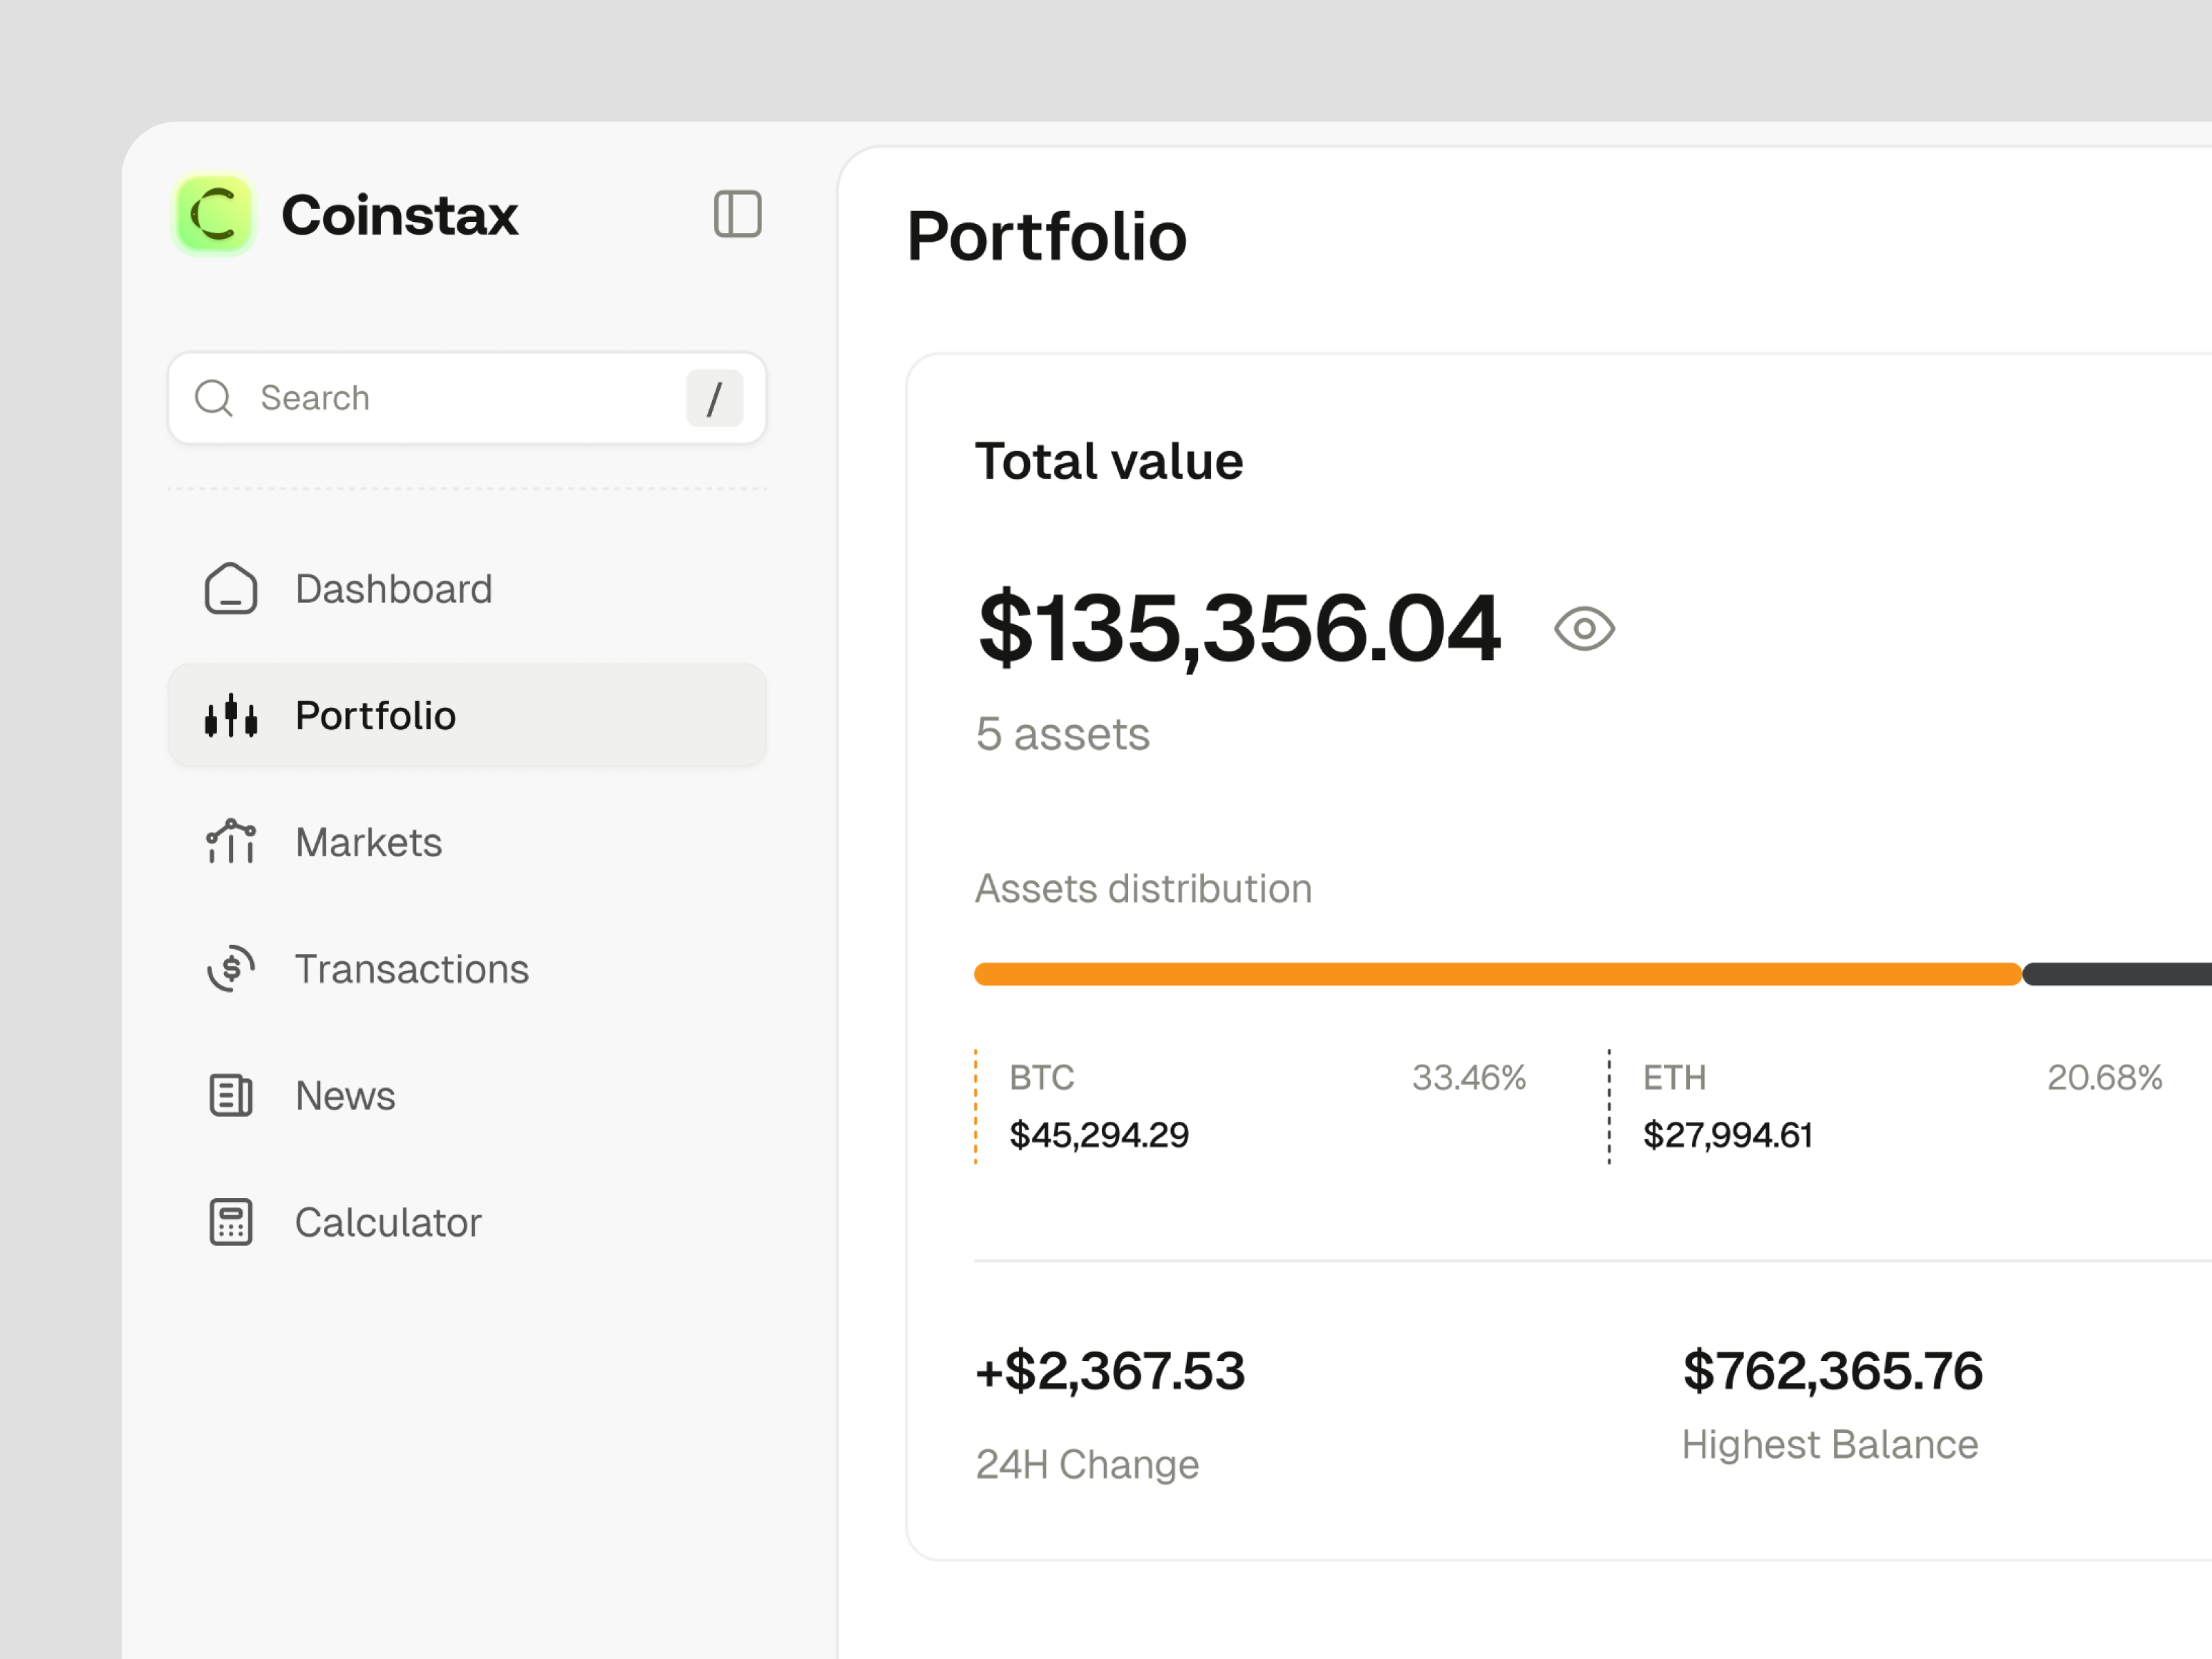Click the orange BTC distribution bar

[1400, 972]
